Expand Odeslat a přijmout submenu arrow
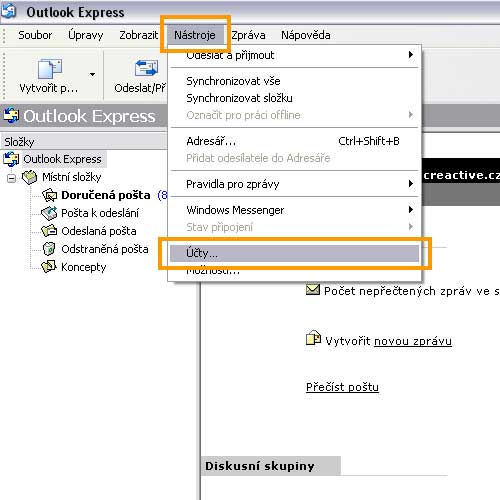Screen dimensions: 500x500 tap(411, 55)
